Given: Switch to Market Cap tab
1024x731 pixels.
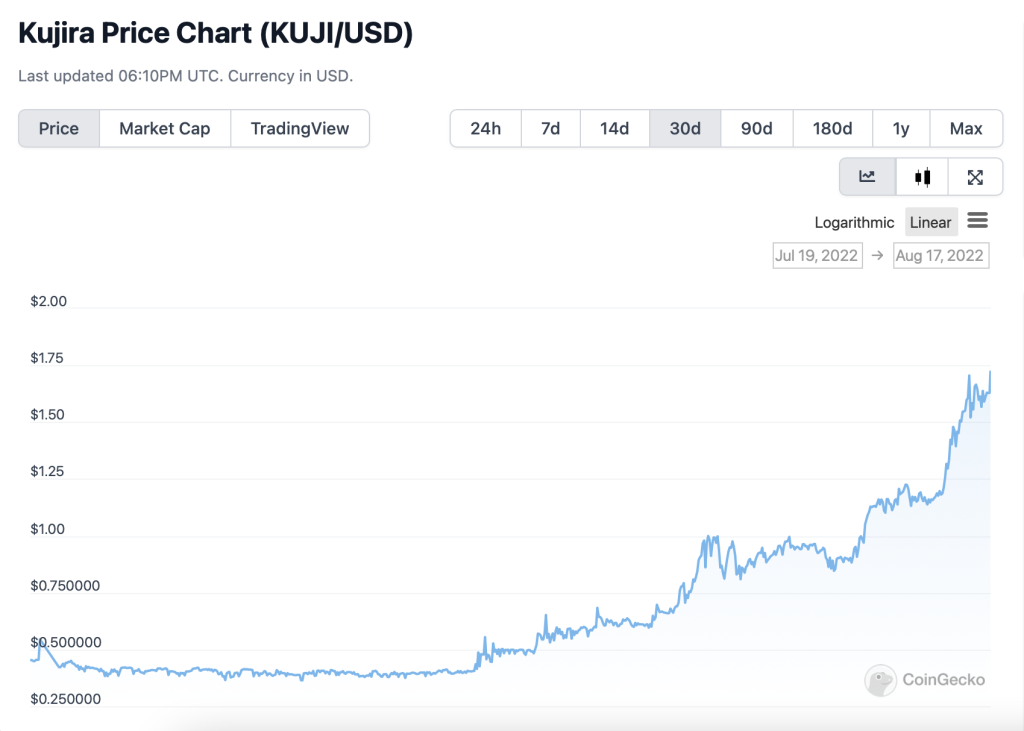Looking at the screenshot, I should 165,128.
